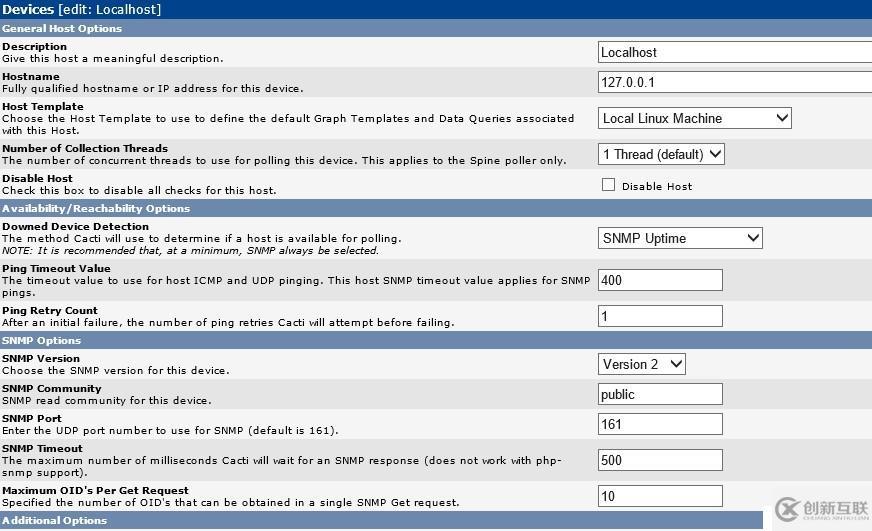The height and width of the screenshot is (531, 872).
Task: Click the Devices [edit: Localhost] title
Action: [81, 9]
